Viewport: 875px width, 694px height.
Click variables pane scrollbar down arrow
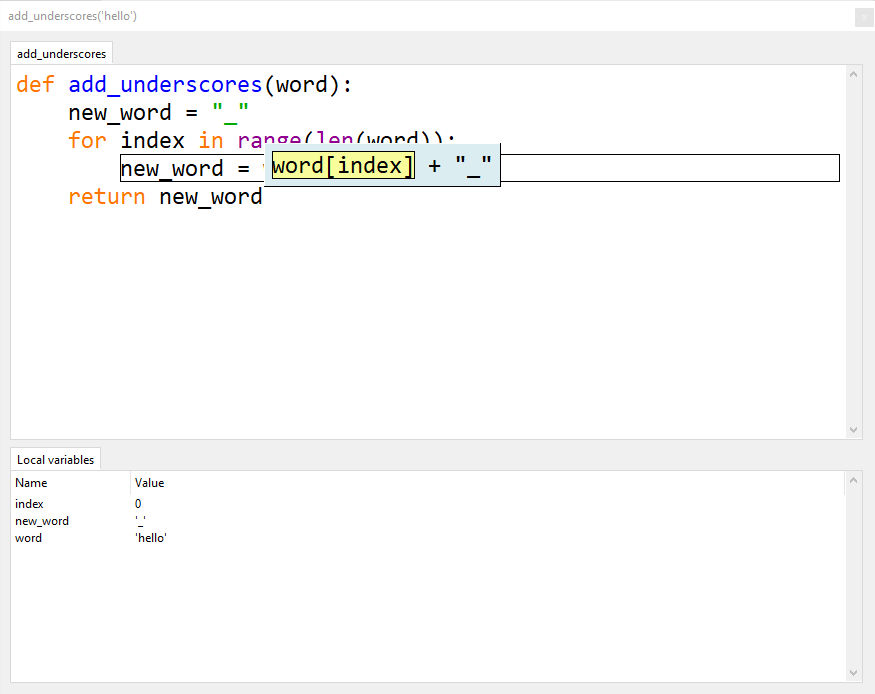(853, 673)
